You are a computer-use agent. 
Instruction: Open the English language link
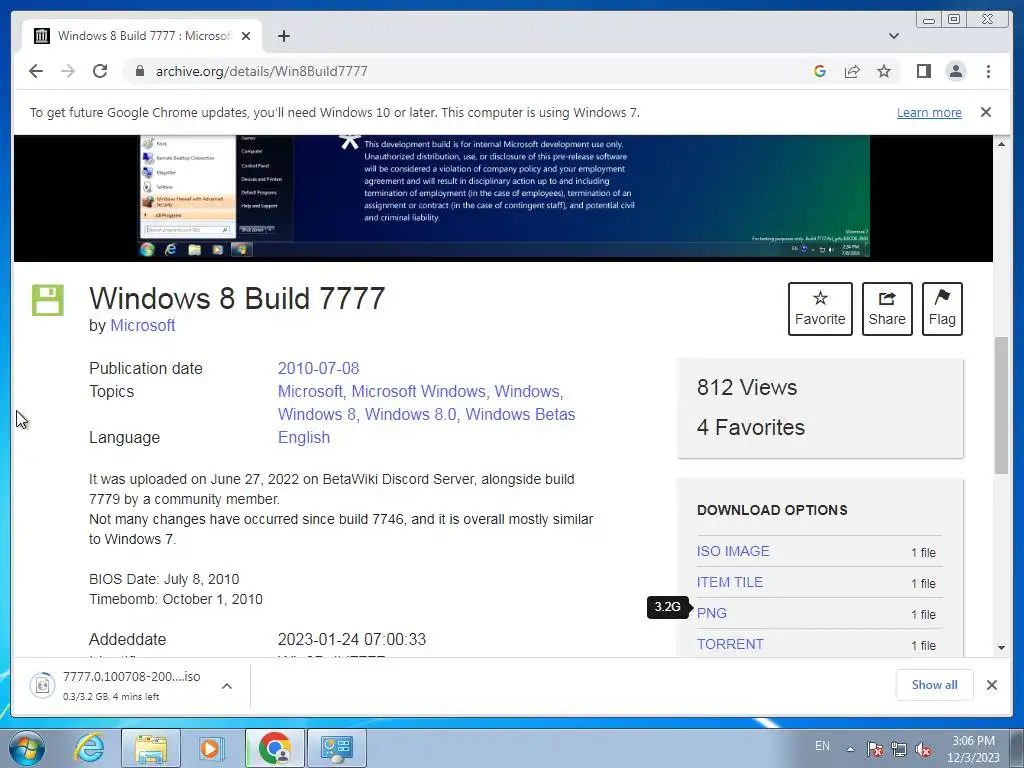[304, 438]
